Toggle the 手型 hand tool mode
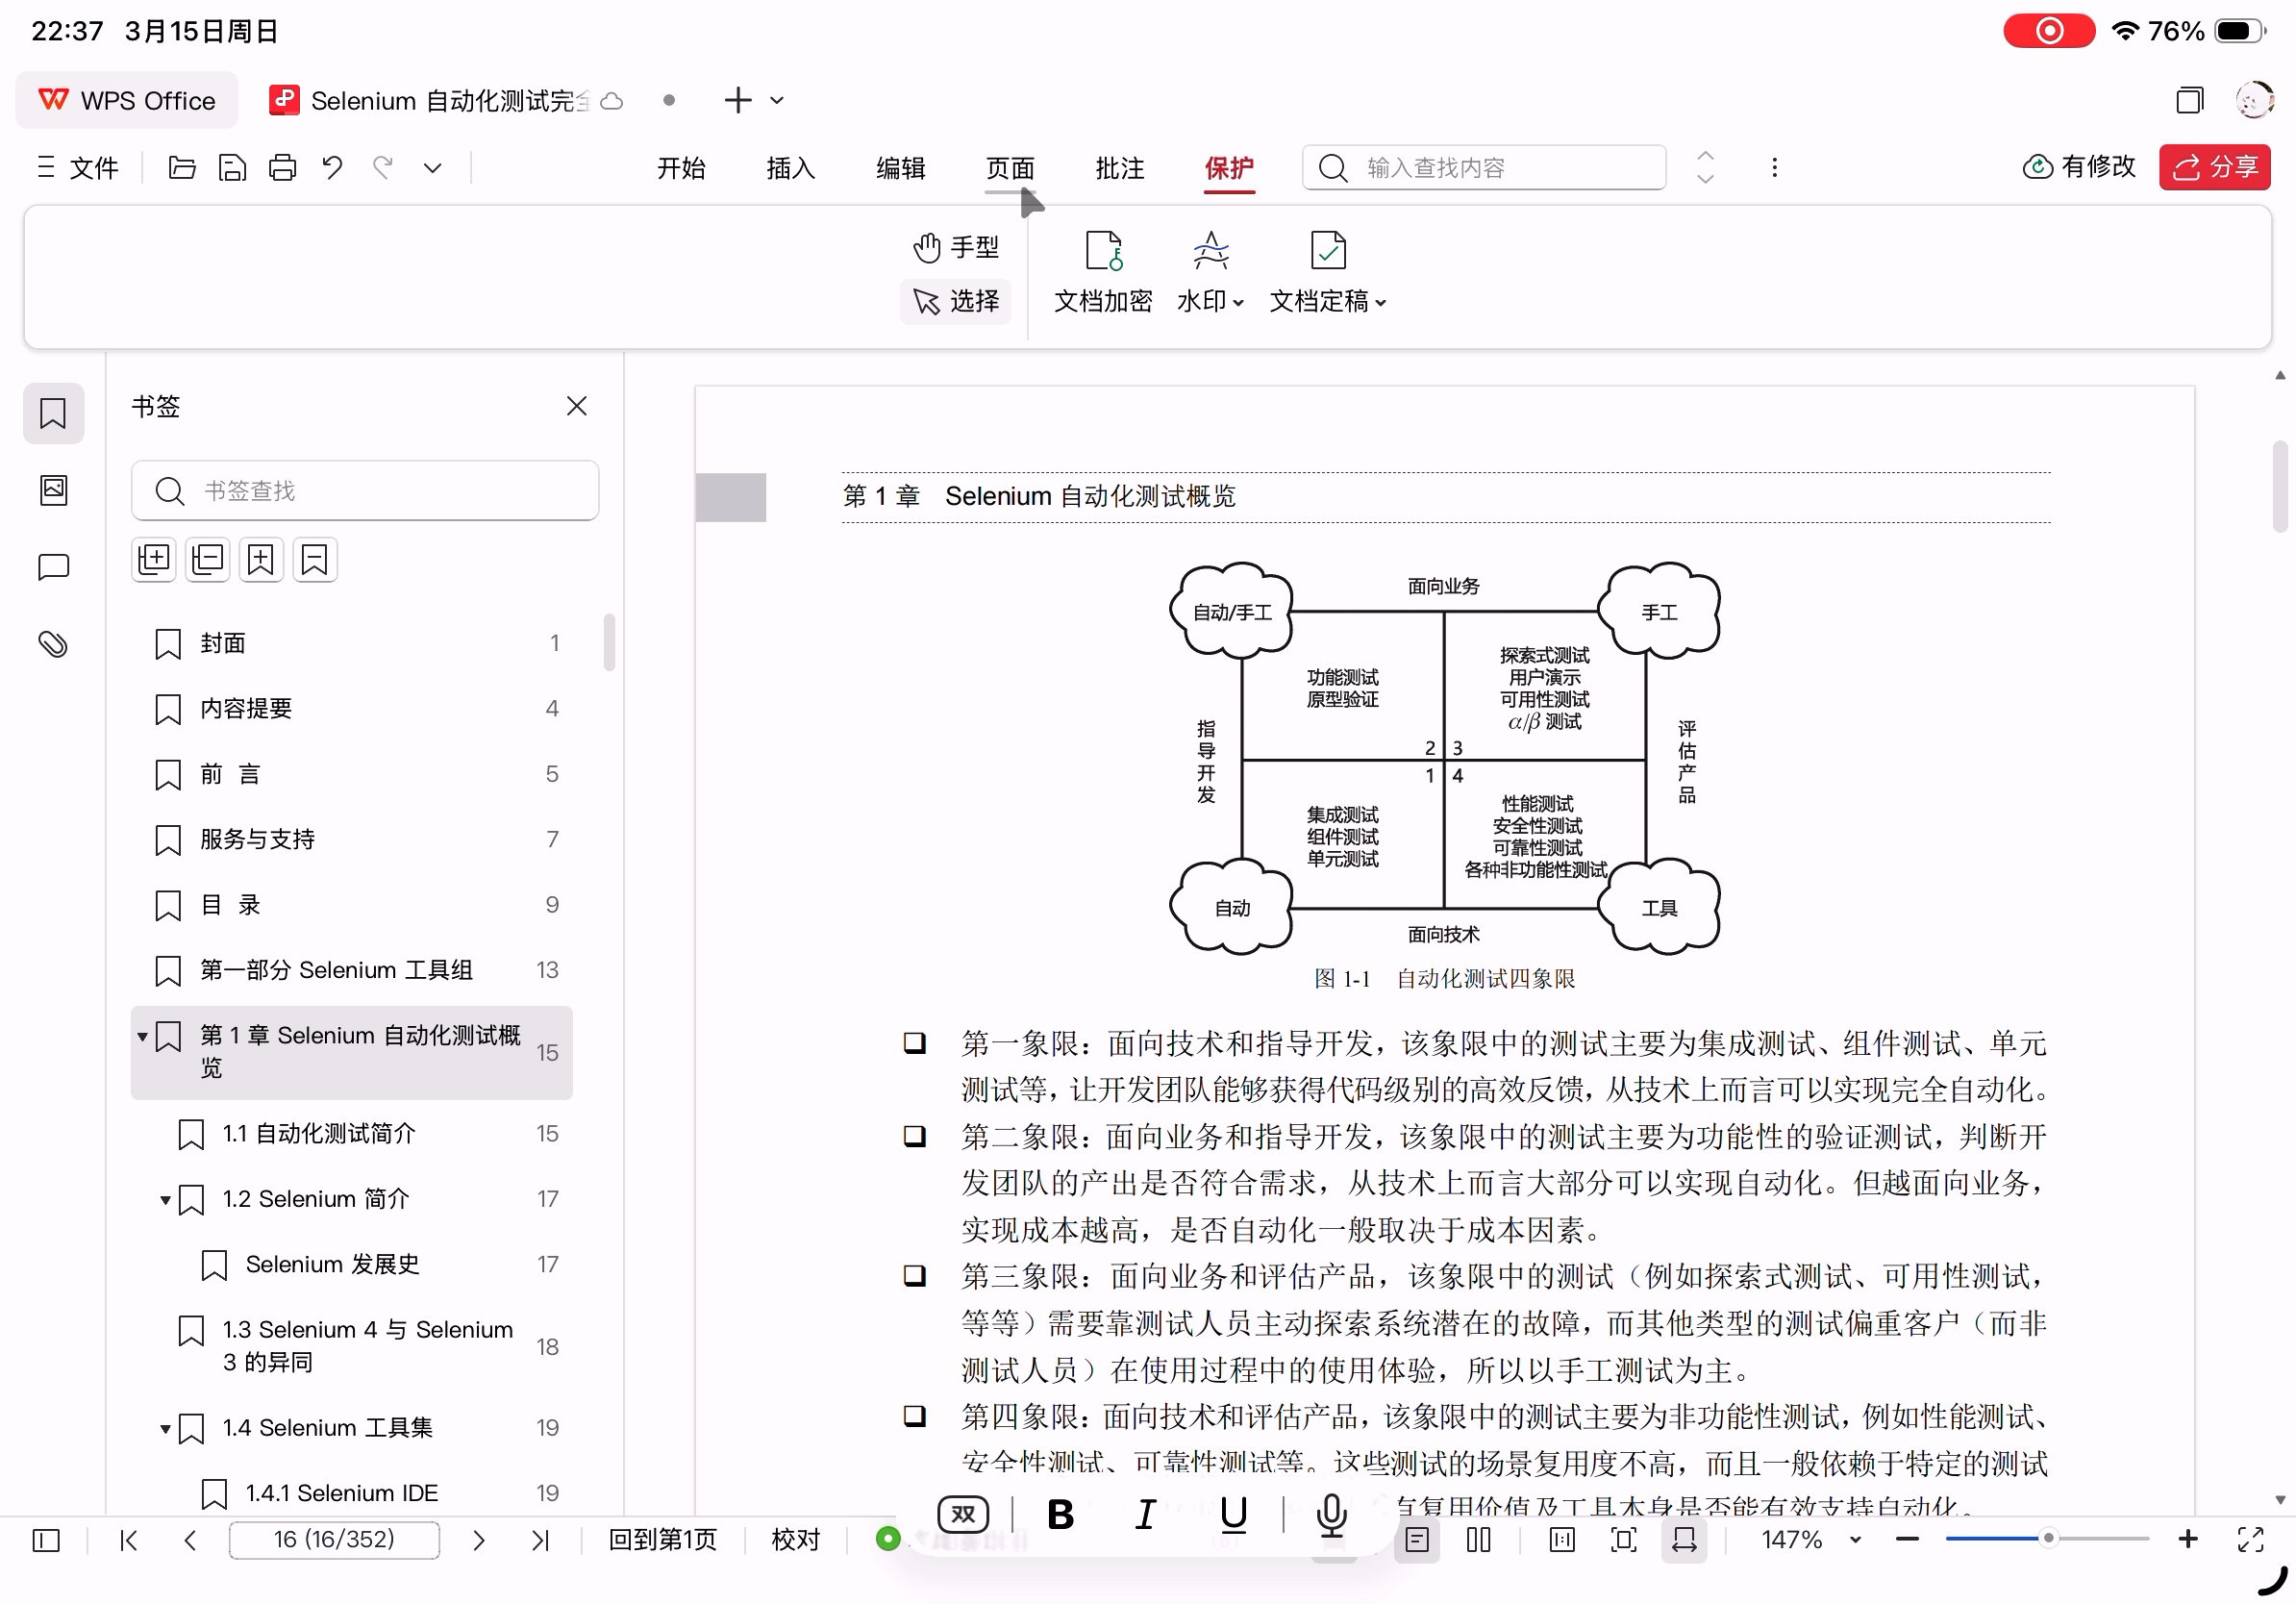 956,247
